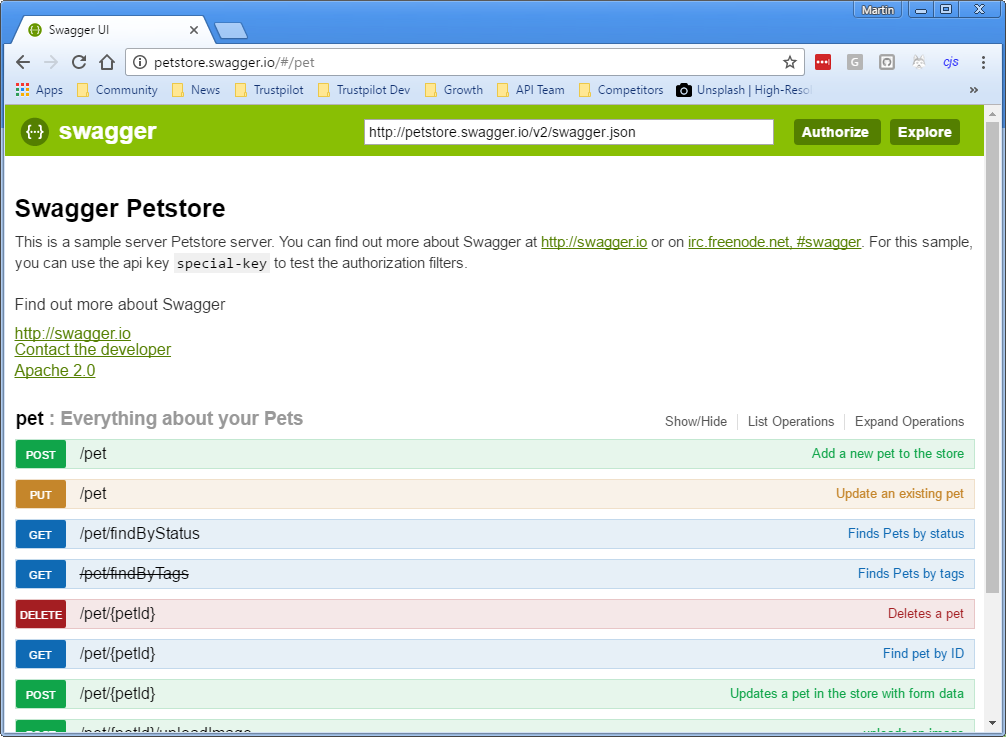Show hidden bookmarks with the overflow chevron
This screenshot has height=737, width=1006.
973,90
